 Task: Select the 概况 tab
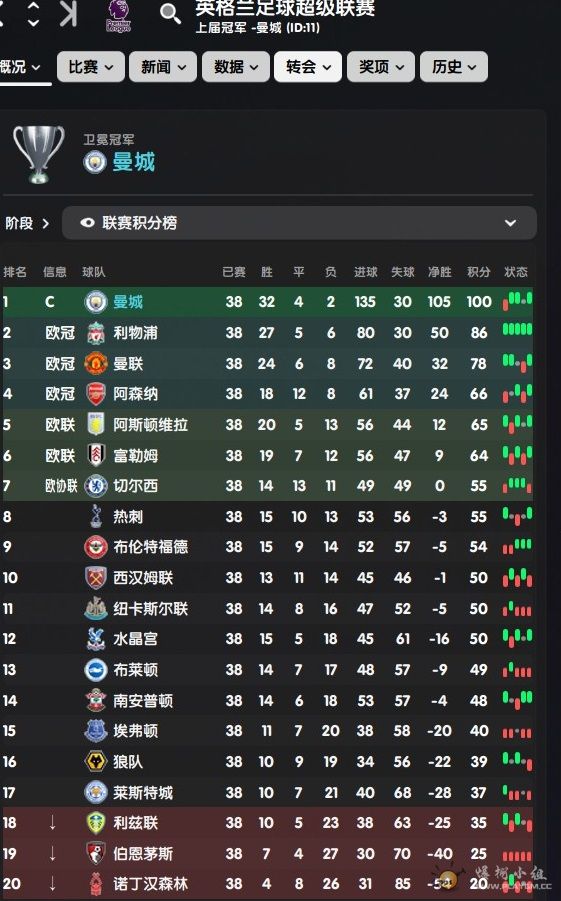pyautogui.click(x=22, y=67)
